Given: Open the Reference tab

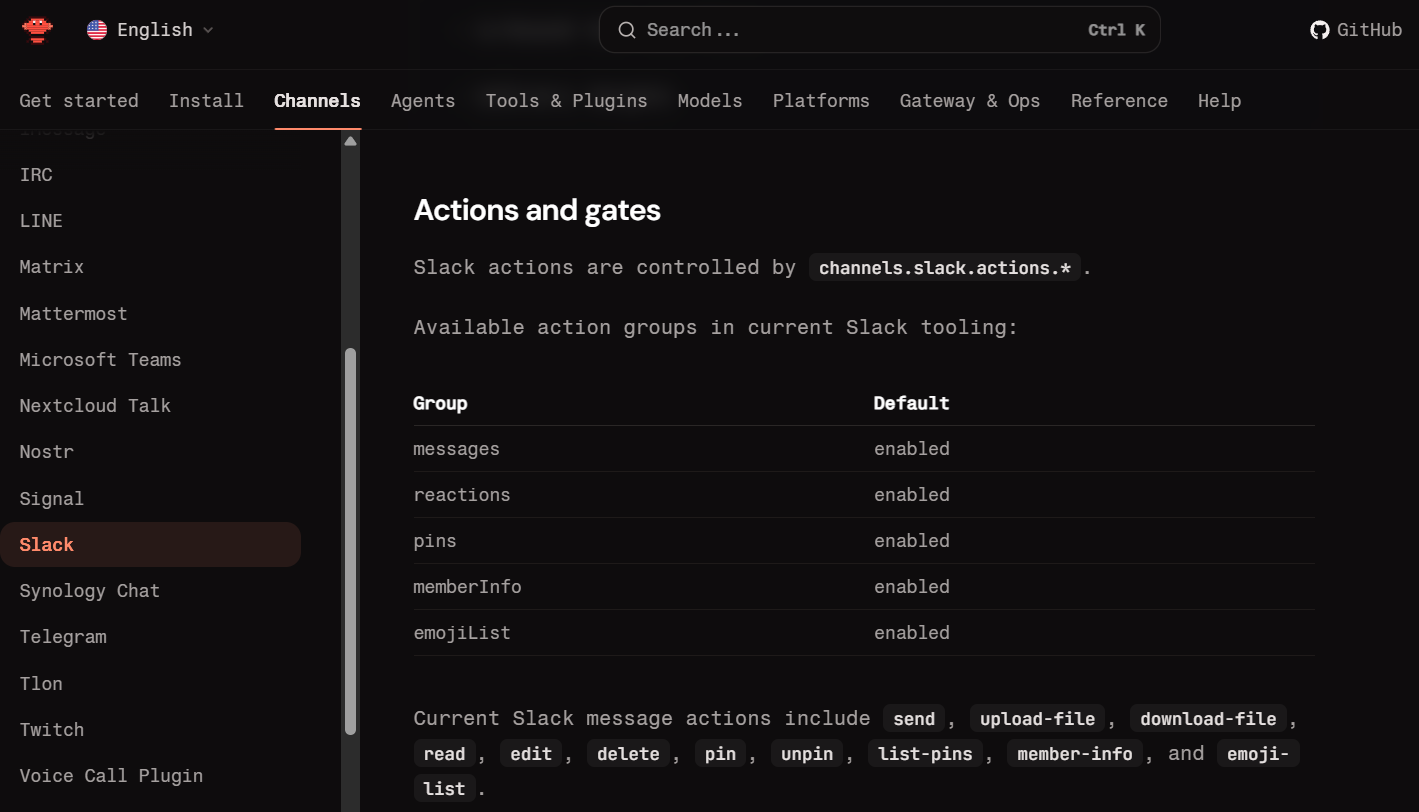Looking at the screenshot, I should (x=1119, y=101).
